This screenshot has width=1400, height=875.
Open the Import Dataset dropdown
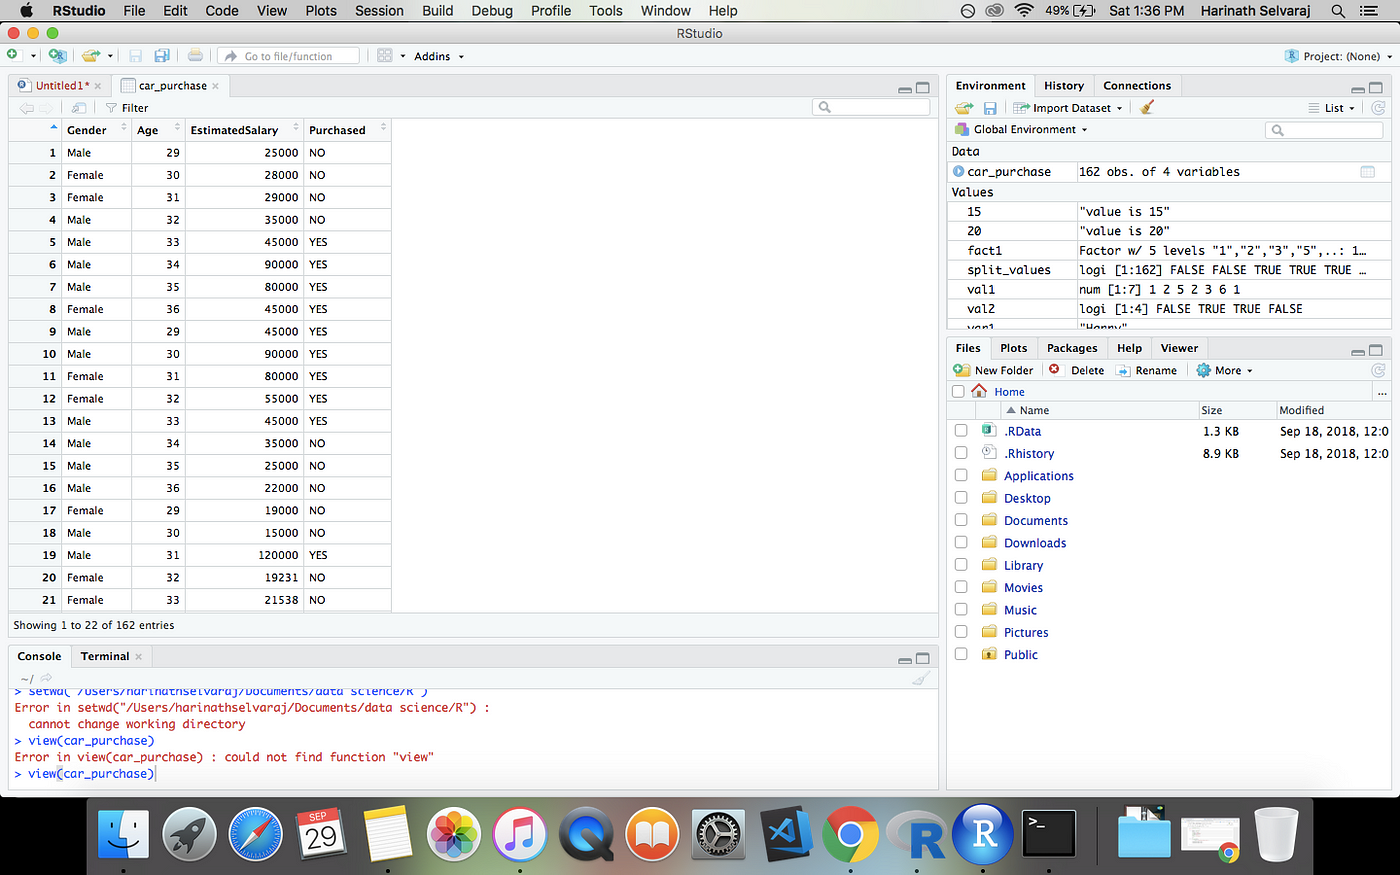pos(1069,108)
